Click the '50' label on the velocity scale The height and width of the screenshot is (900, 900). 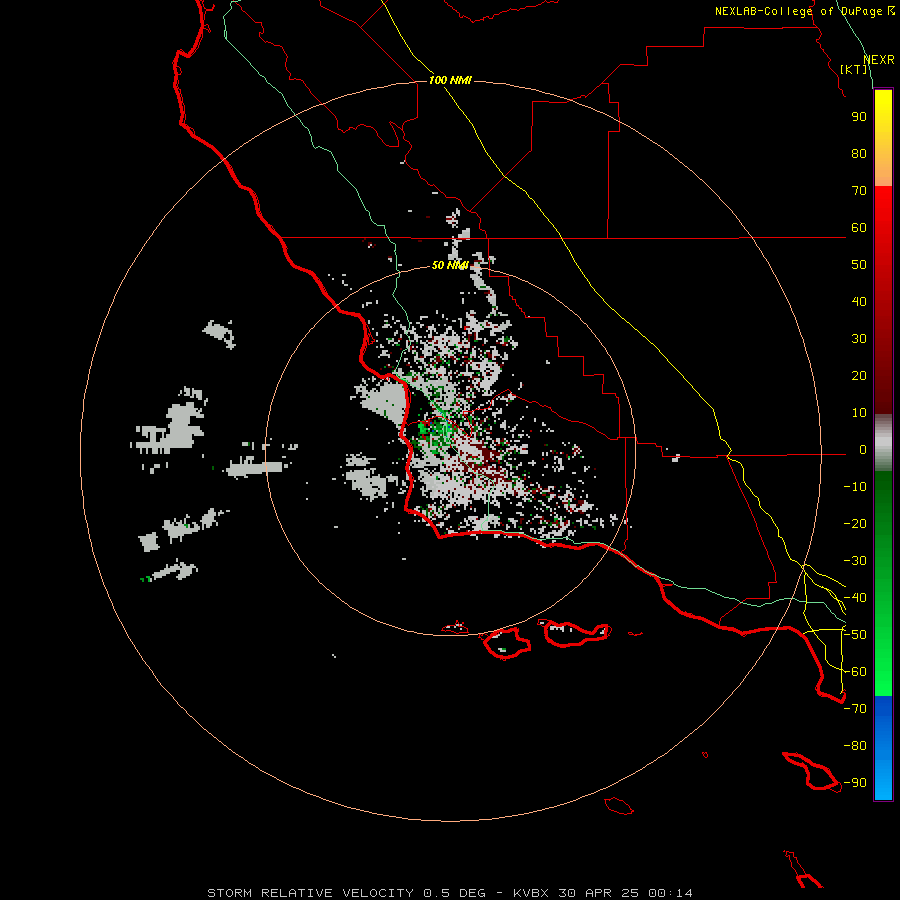tap(859, 265)
